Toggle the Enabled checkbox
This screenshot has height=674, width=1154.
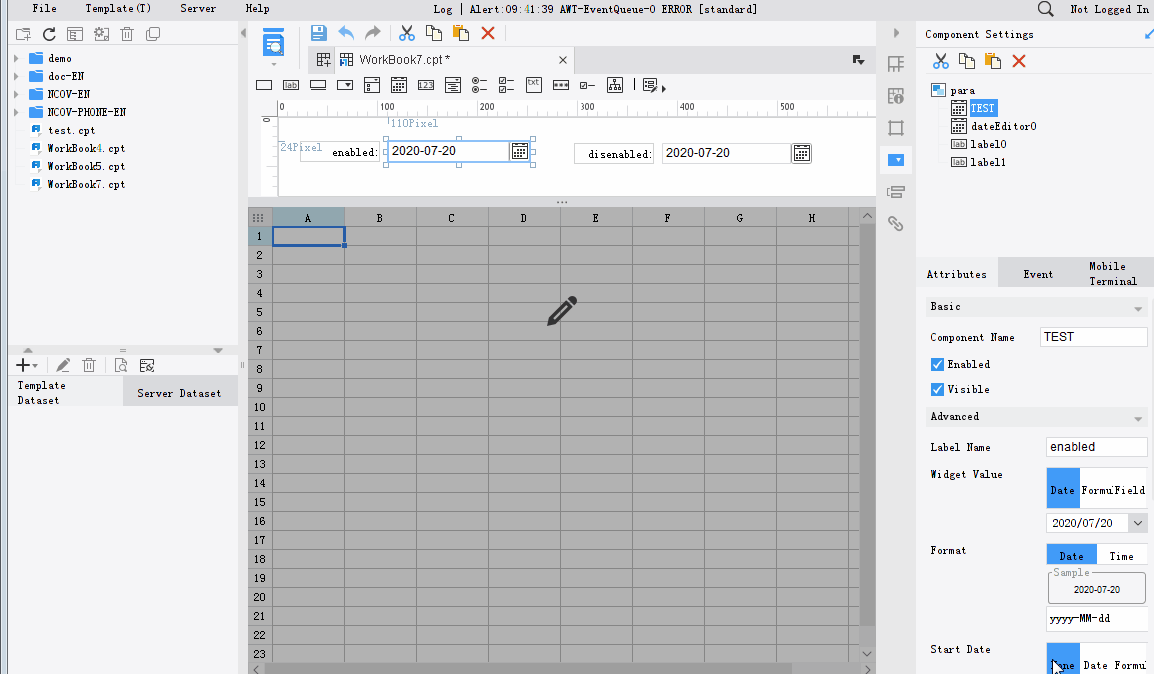pos(937,364)
